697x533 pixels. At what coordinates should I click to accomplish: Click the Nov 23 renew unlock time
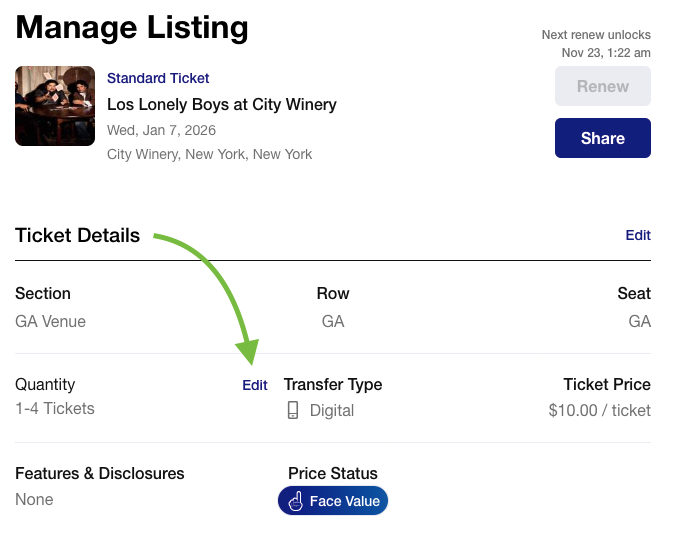coord(606,52)
